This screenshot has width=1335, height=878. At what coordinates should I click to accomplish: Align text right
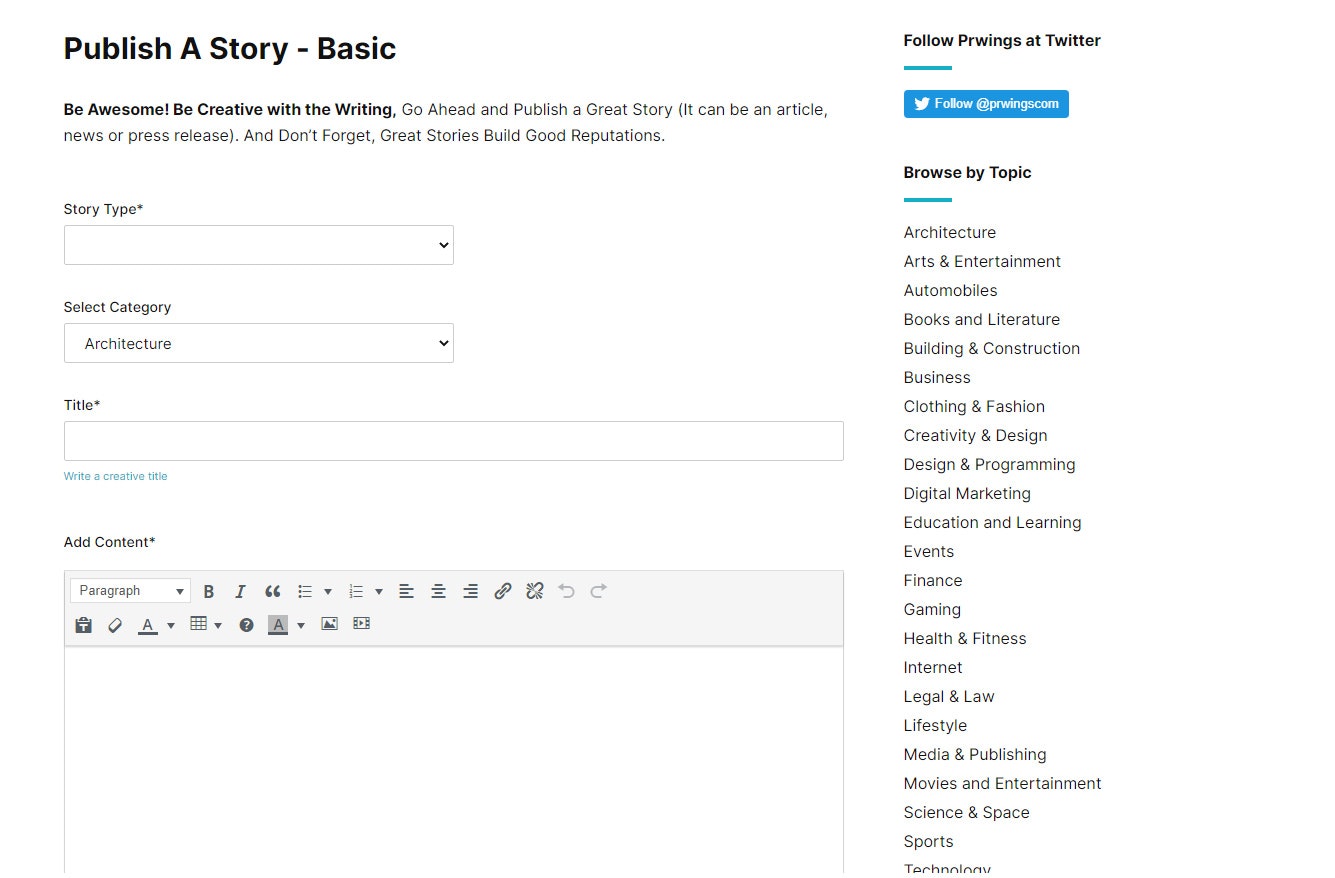pos(470,591)
